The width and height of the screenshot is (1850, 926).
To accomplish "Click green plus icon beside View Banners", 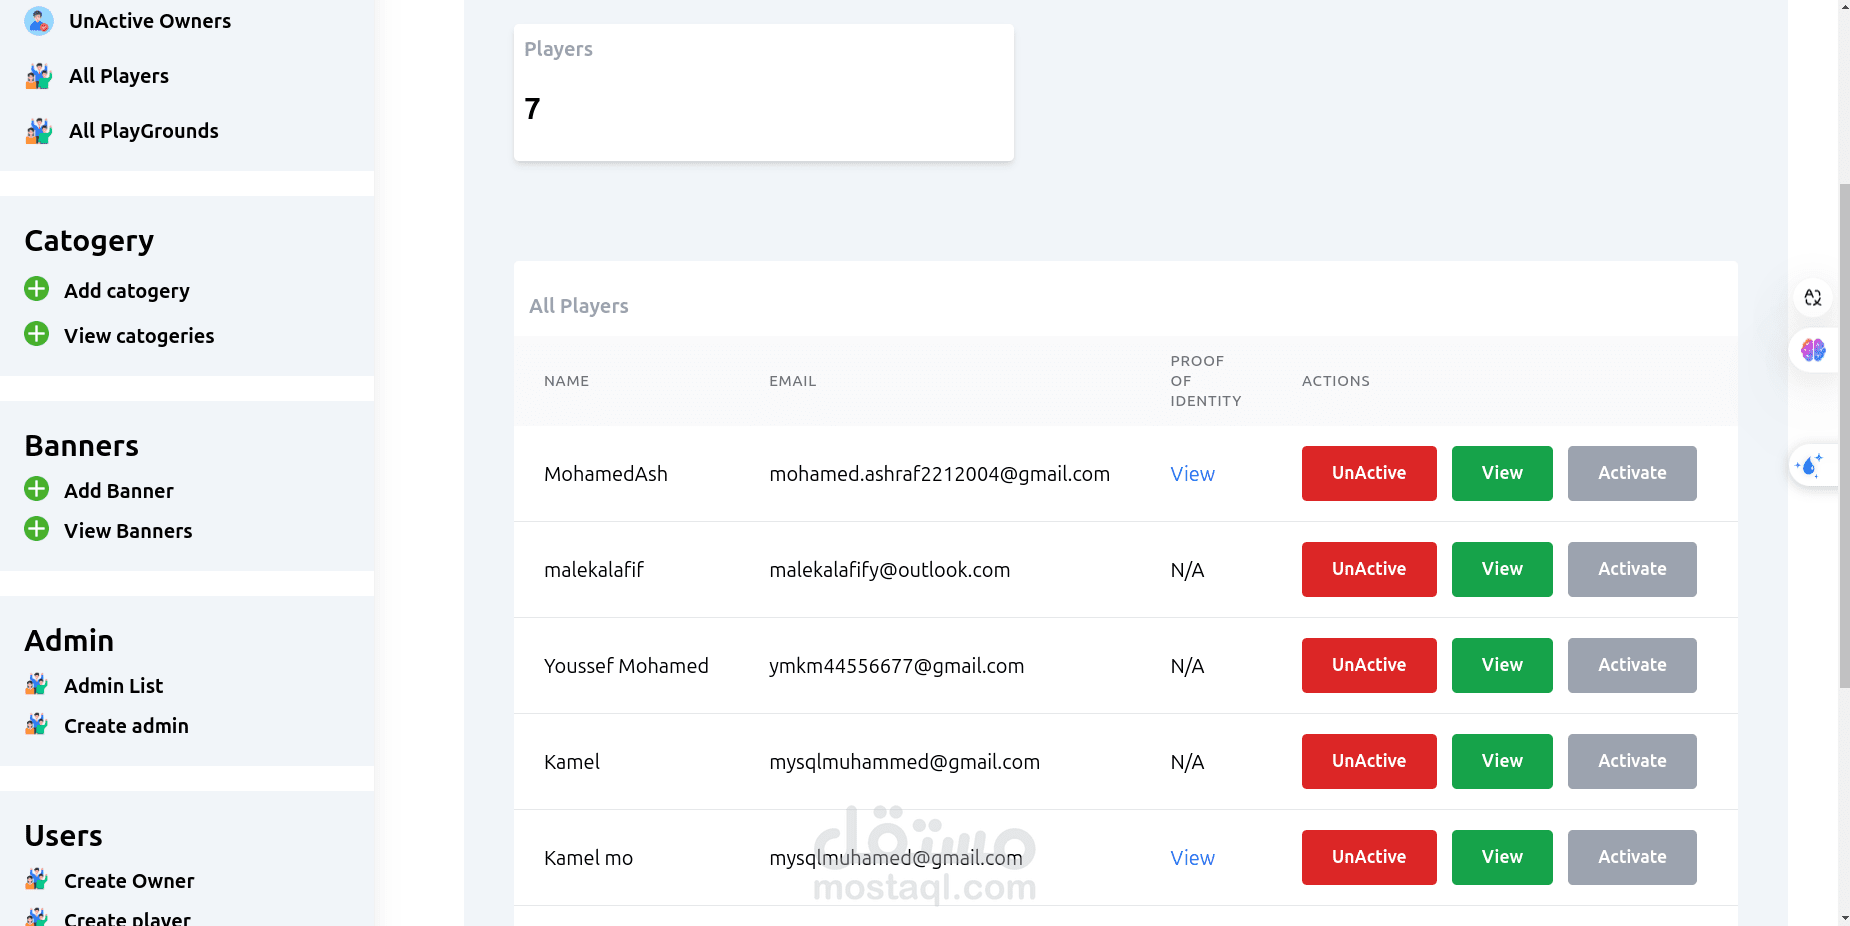I will 37,529.
